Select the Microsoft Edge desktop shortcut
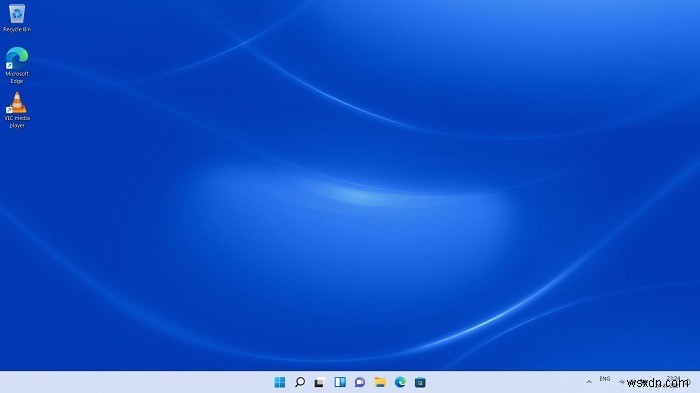The height and width of the screenshot is (393, 700). (x=17, y=65)
